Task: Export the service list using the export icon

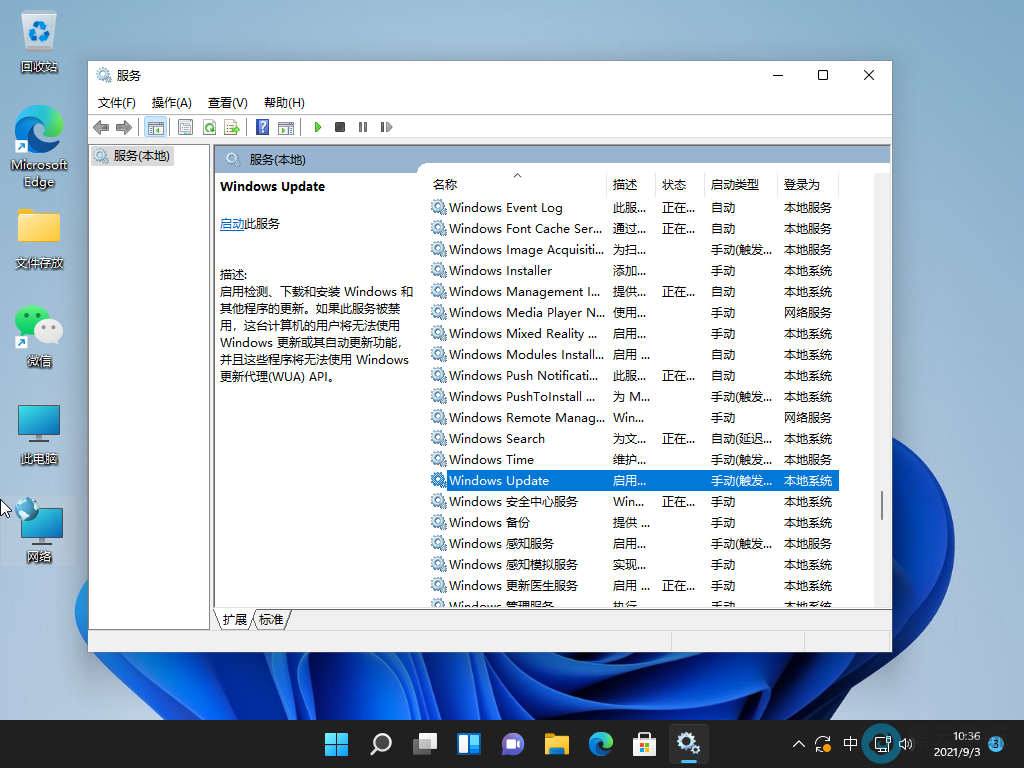Action: pyautogui.click(x=232, y=127)
